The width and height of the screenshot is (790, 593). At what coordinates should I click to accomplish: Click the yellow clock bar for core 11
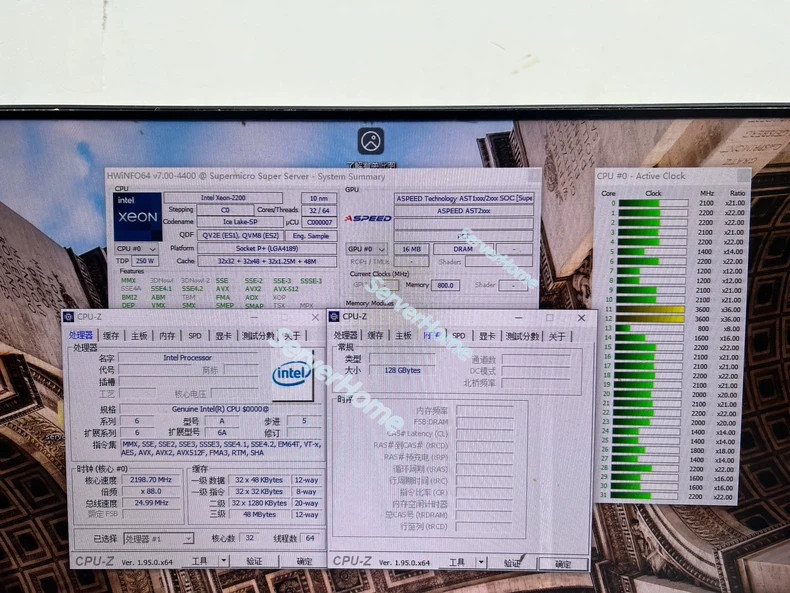pos(650,309)
